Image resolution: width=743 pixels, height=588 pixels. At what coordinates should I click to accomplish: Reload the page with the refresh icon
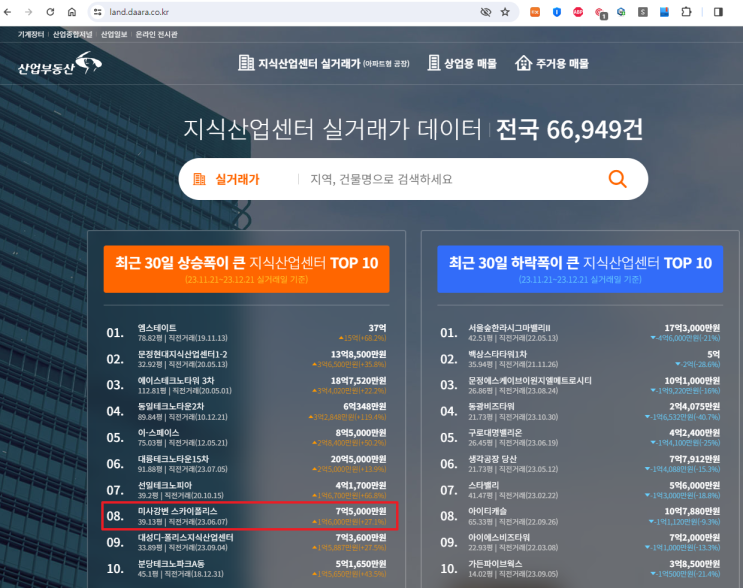point(50,12)
